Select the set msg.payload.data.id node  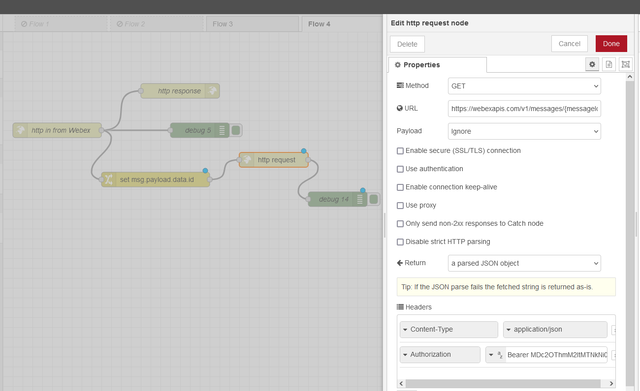coord(156,179)
